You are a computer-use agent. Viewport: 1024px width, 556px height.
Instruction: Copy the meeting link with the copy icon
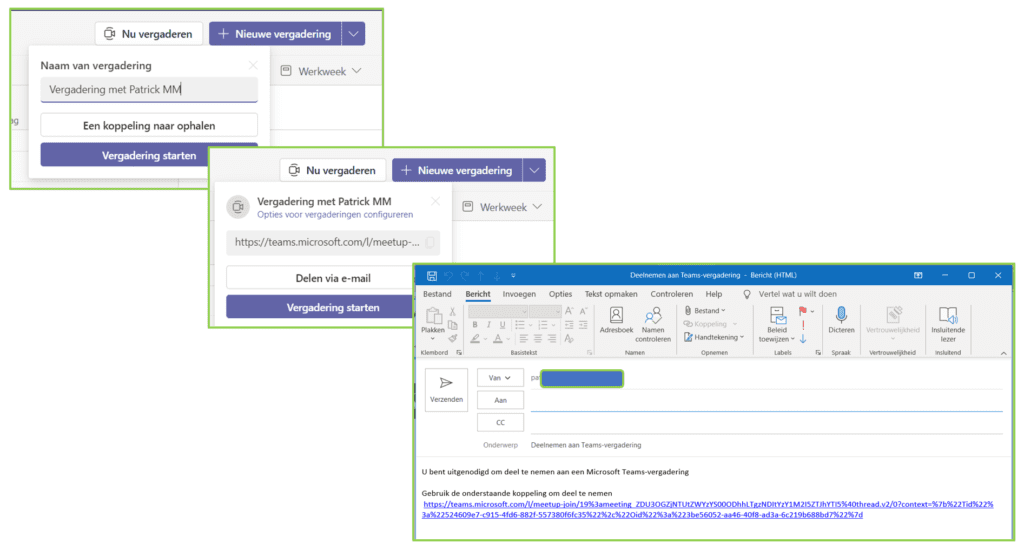point(430,242)
